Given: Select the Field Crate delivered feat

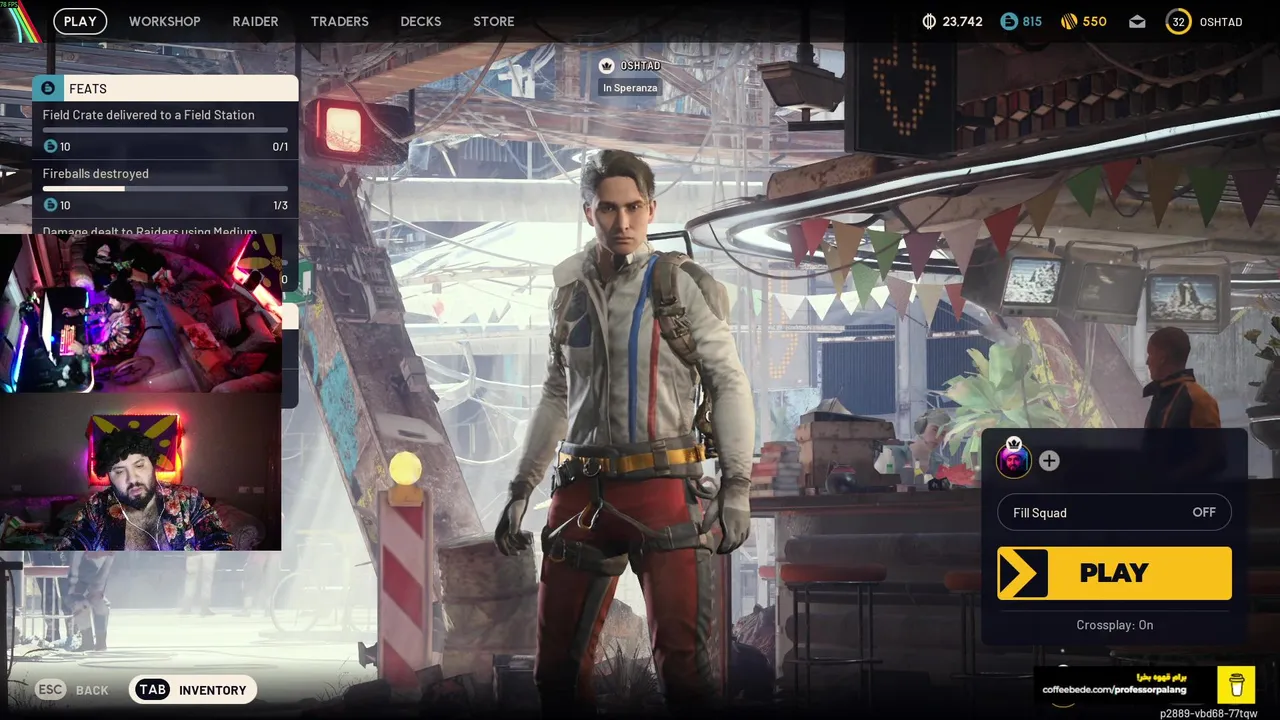Looking at the screenshot, I should coord(165,130).
